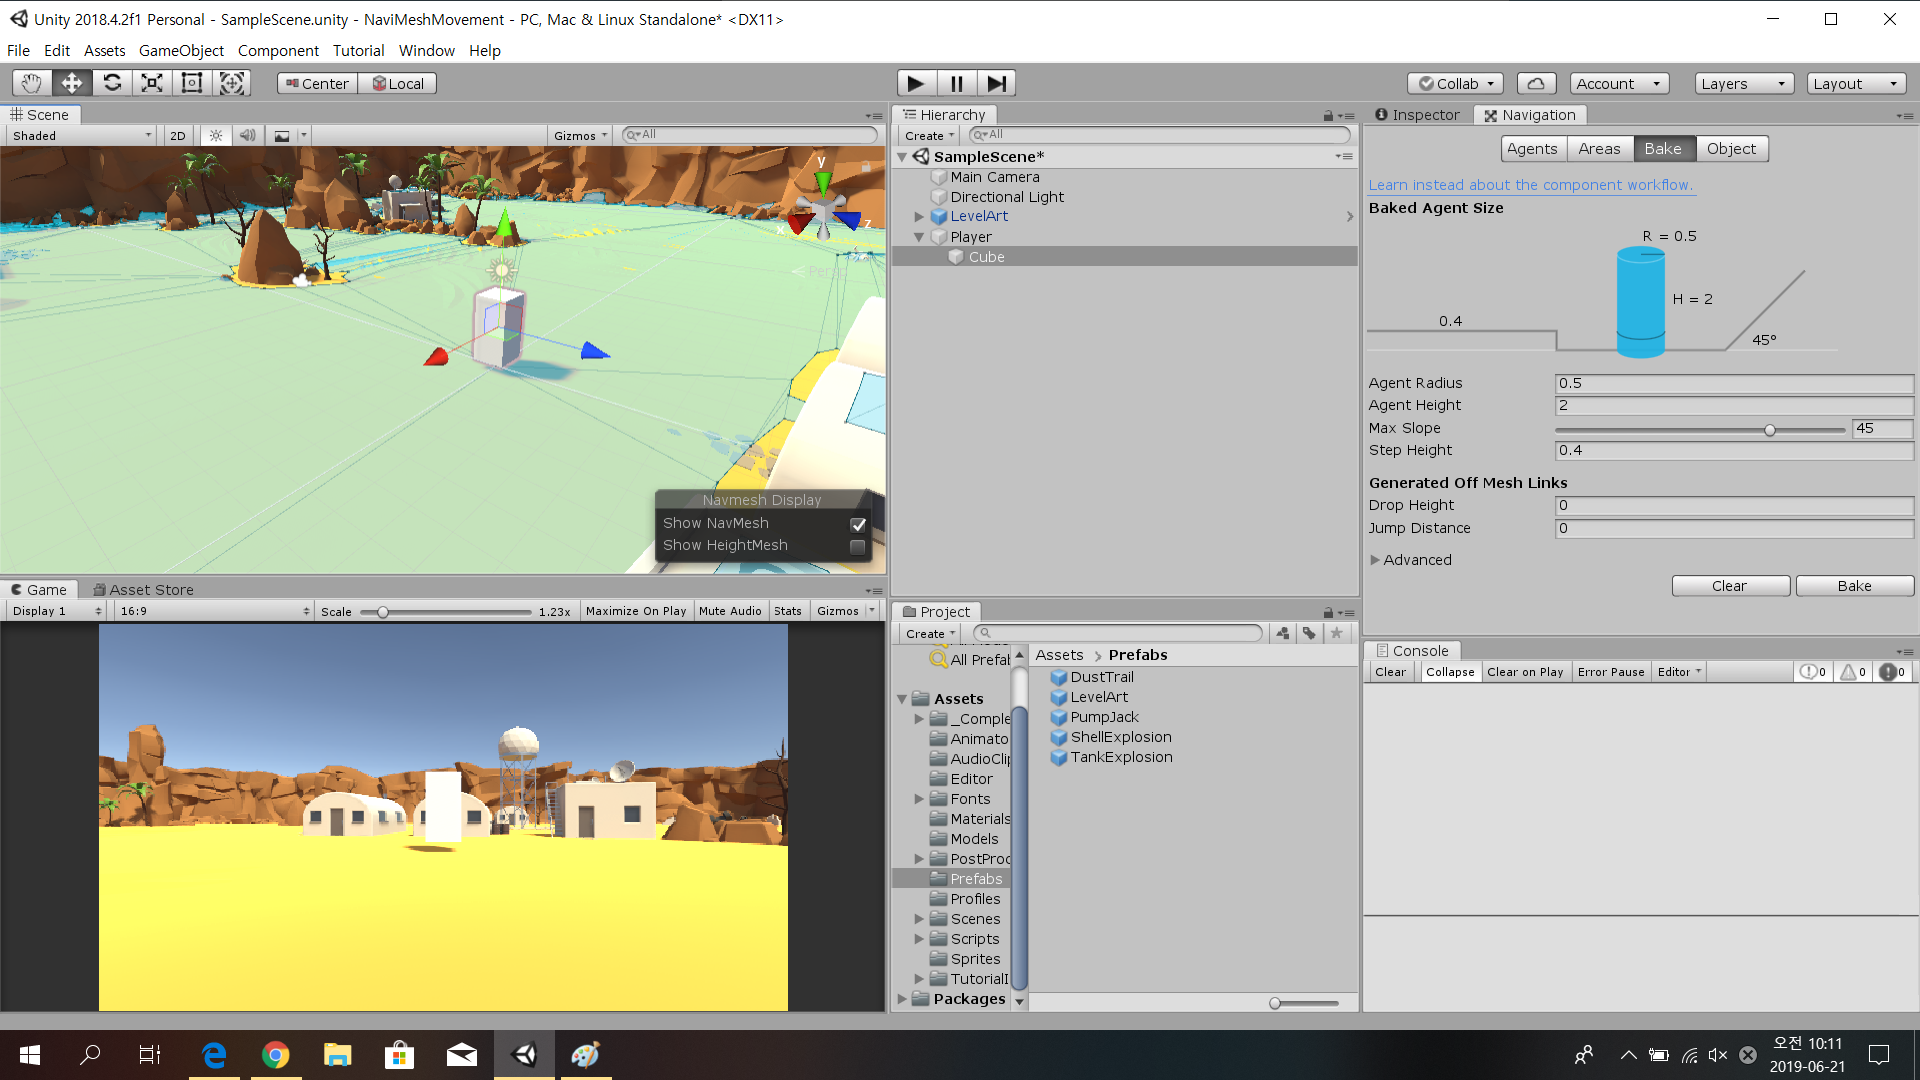Select the Scale tool
This screenshot has width=1920, height=1080.
tap(152, 83)
